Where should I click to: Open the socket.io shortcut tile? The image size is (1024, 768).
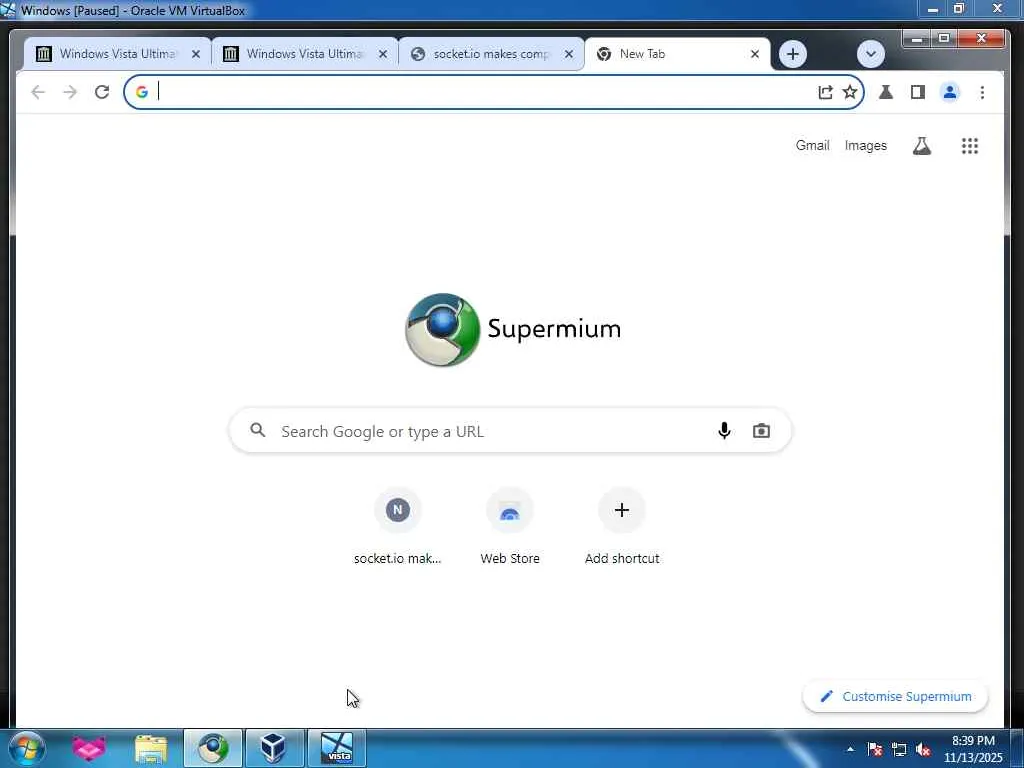(x=397, y=526)
